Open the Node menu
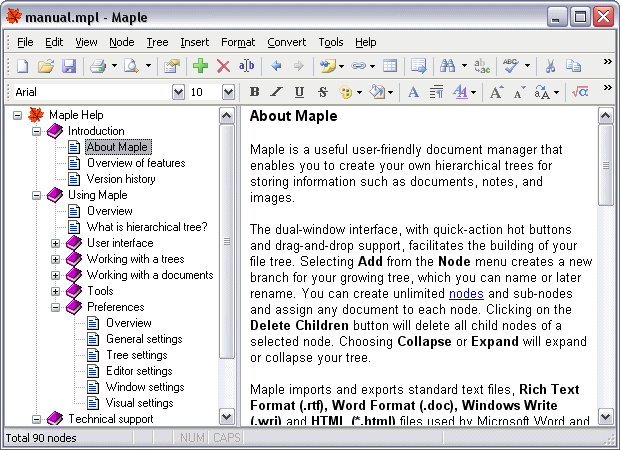The width and height of the screenshot is (620, 450). 122,42
